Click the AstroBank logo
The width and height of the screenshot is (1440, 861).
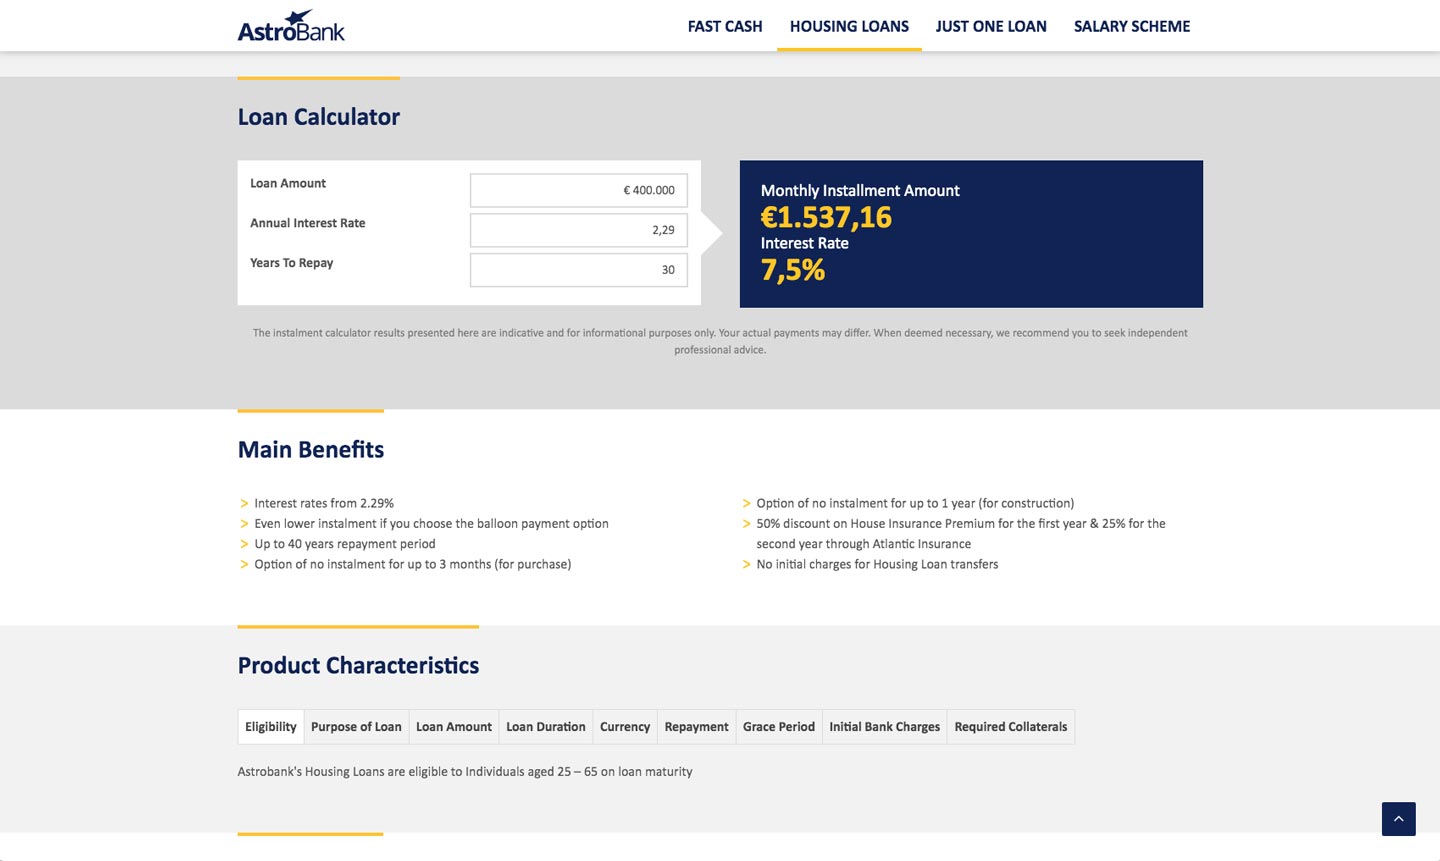click(291, 26)
